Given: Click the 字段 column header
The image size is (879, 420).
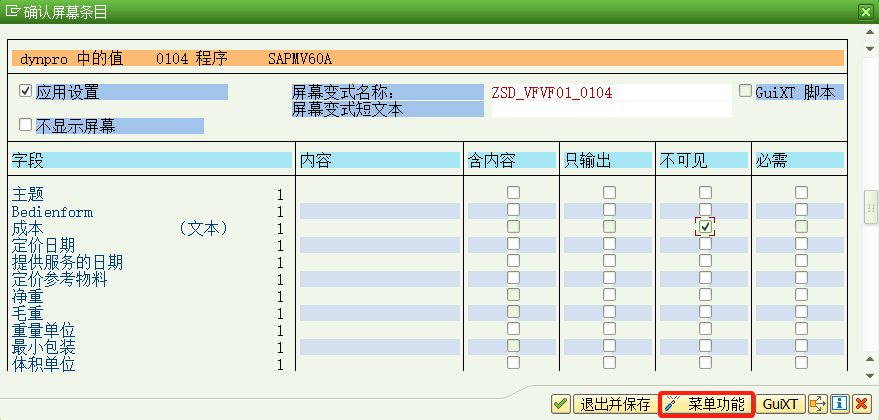Looking at the screenshot, I should click(152, 160).
